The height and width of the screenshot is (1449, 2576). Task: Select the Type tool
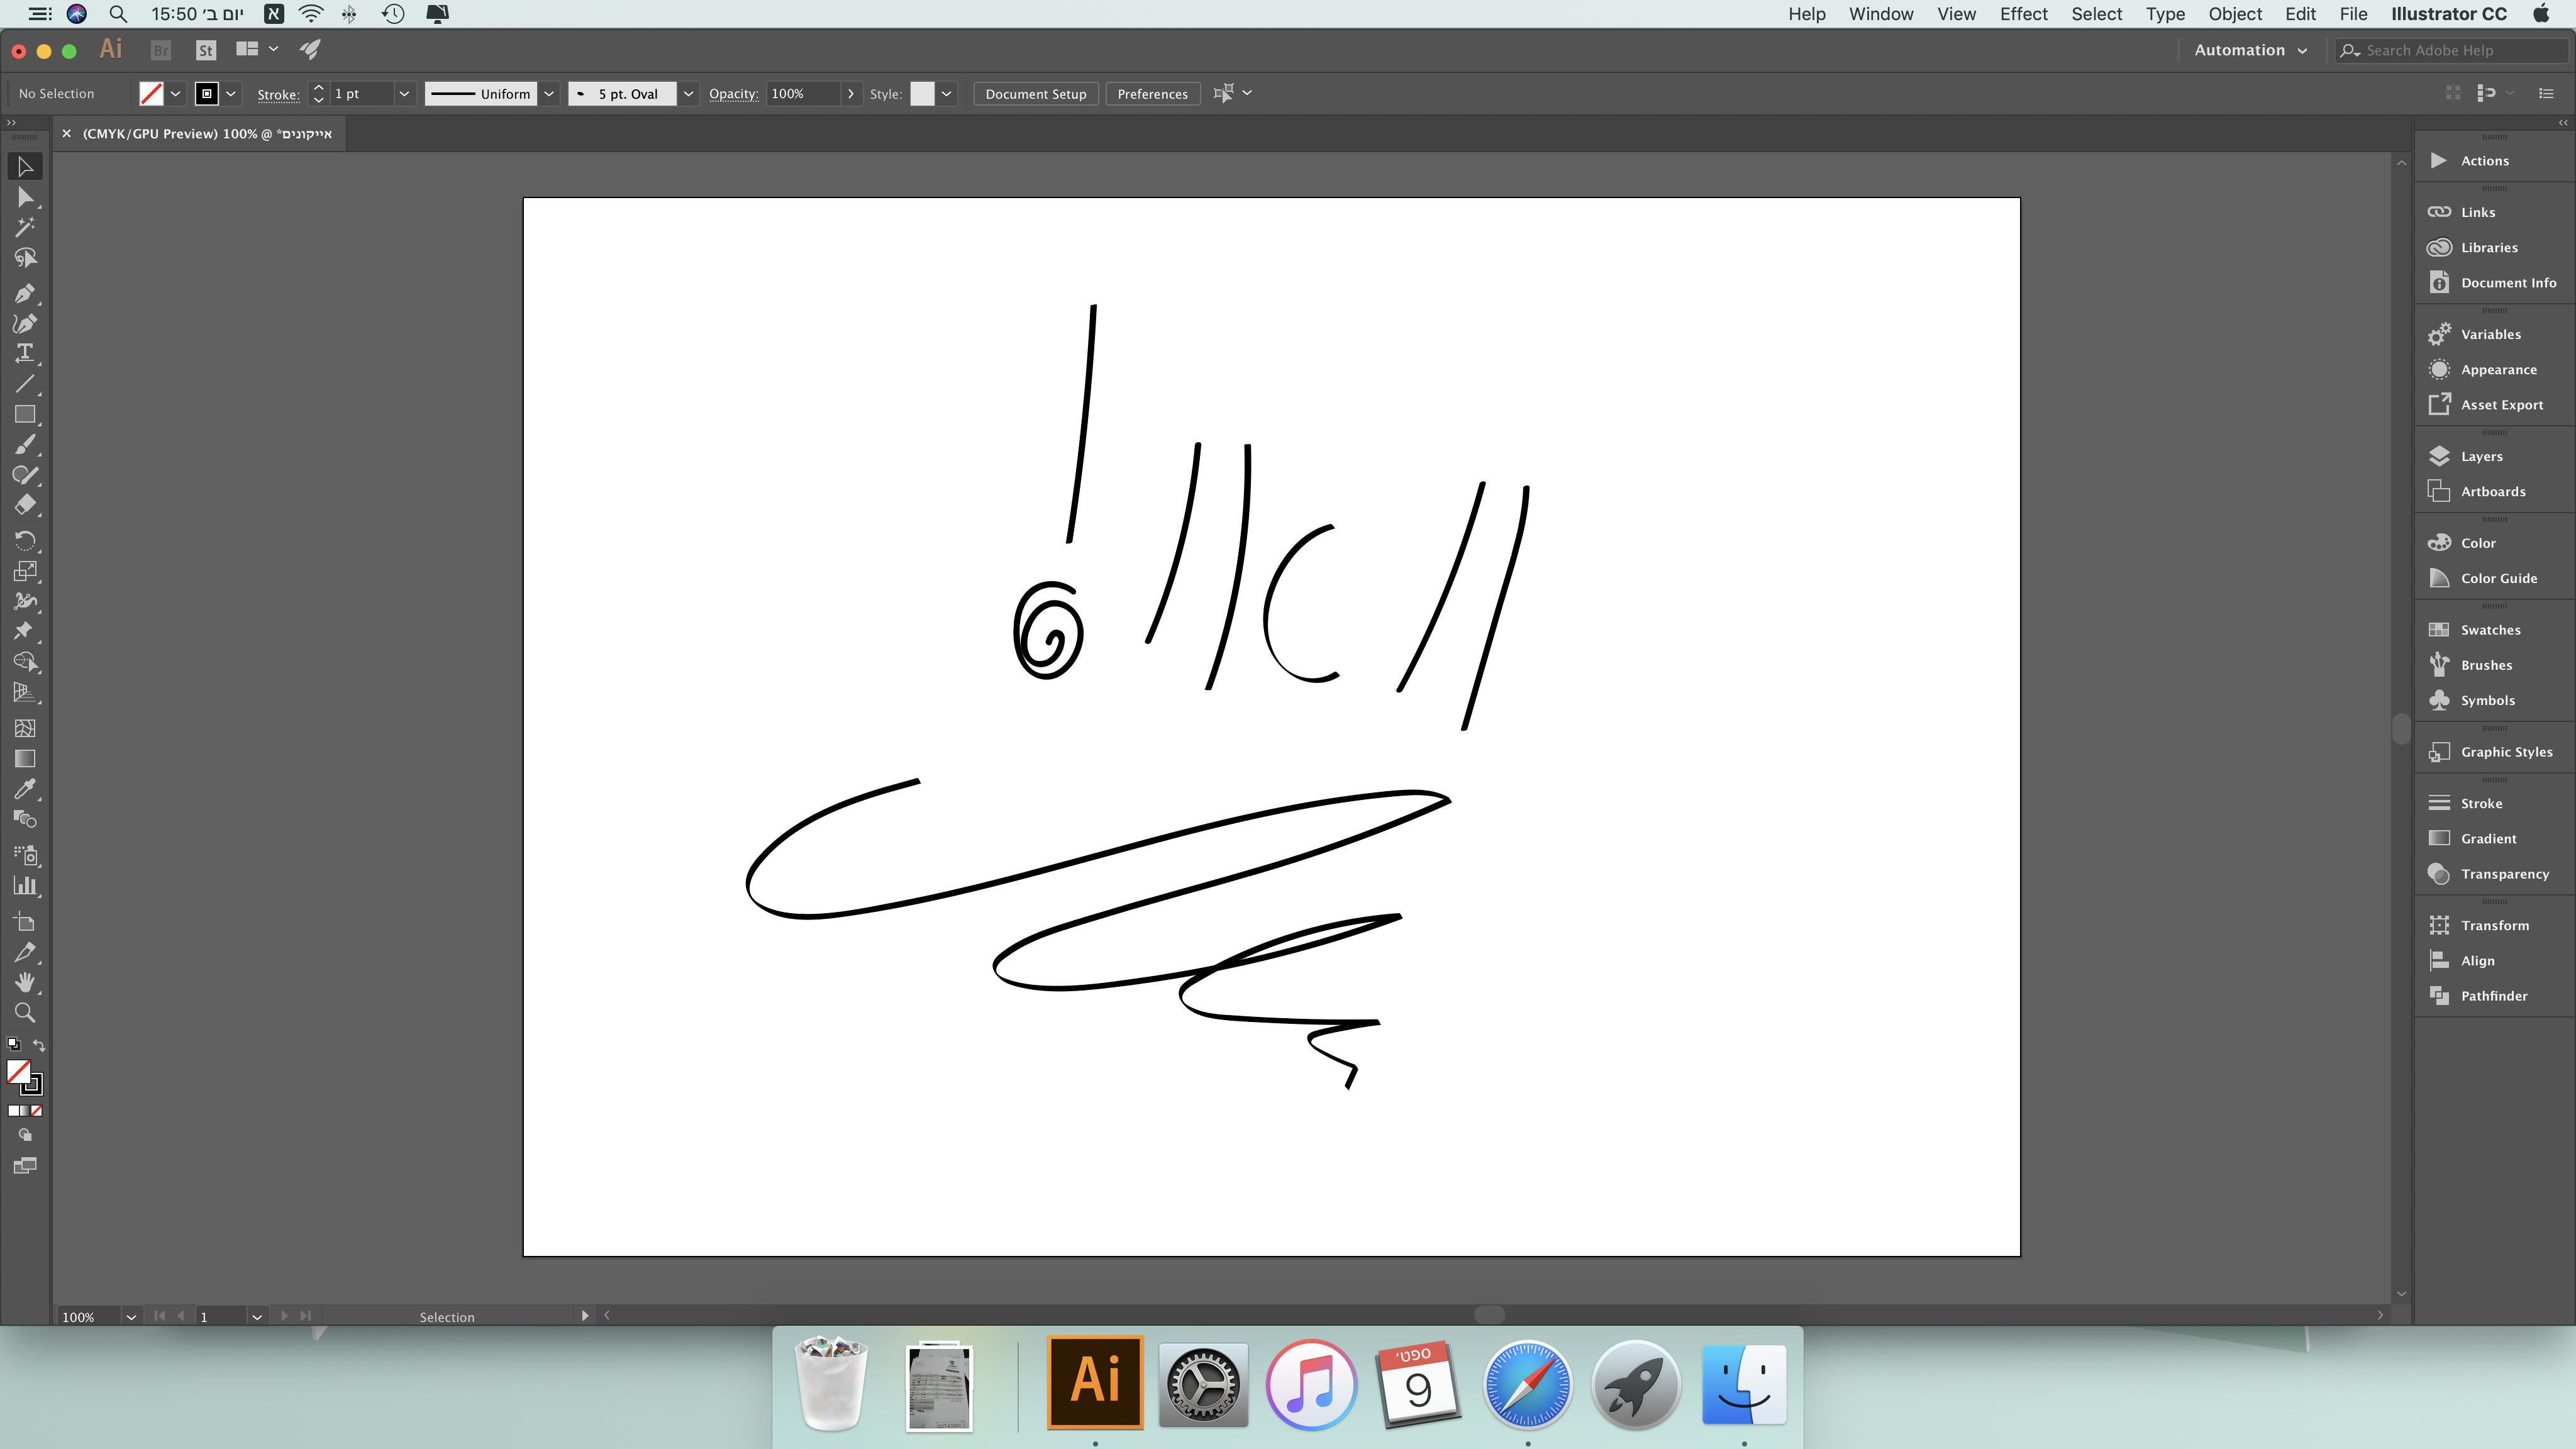coord(25,353)
